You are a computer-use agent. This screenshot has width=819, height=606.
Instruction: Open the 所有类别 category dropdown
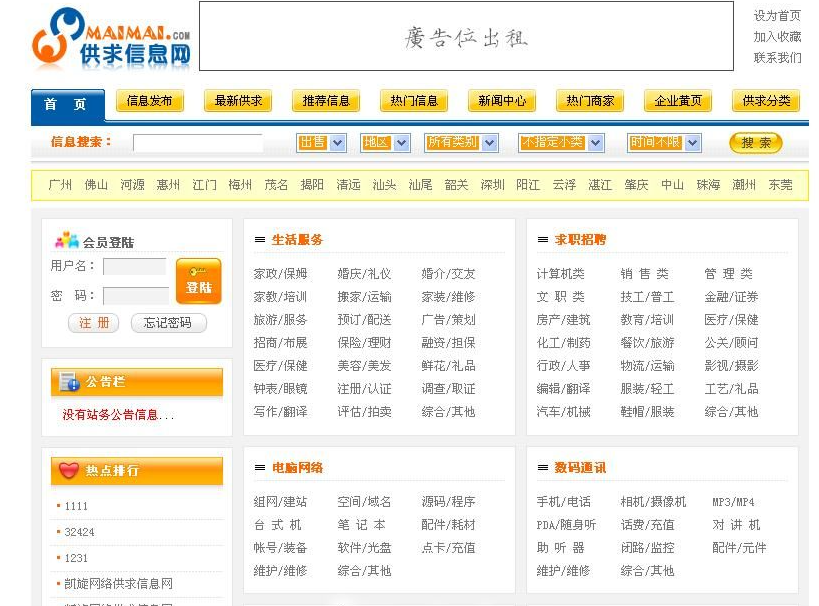461,143
